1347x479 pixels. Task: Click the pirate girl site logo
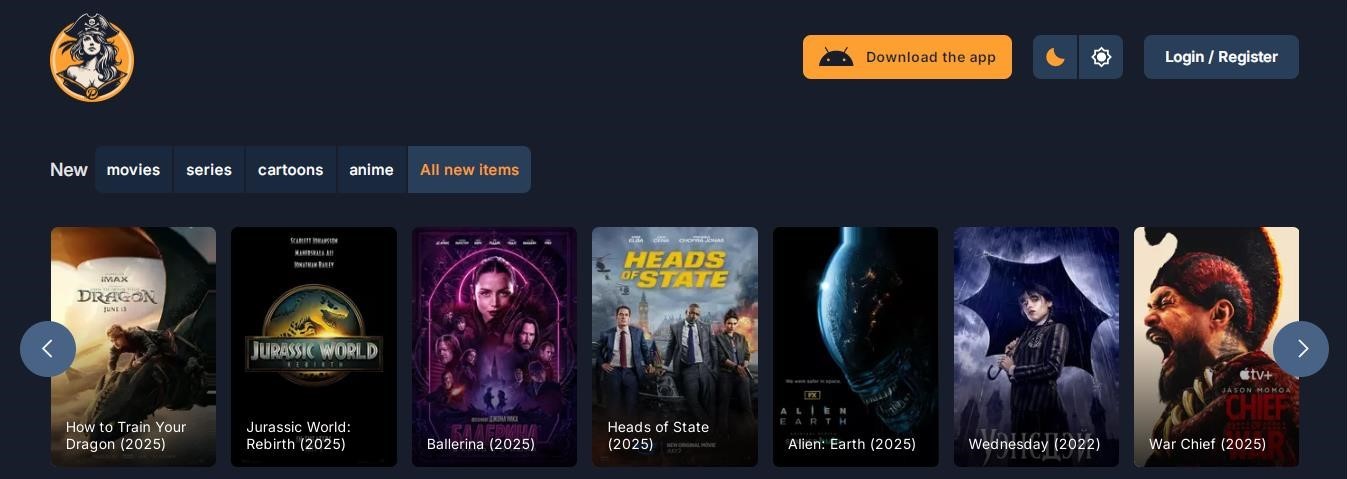tap(92, 57)
